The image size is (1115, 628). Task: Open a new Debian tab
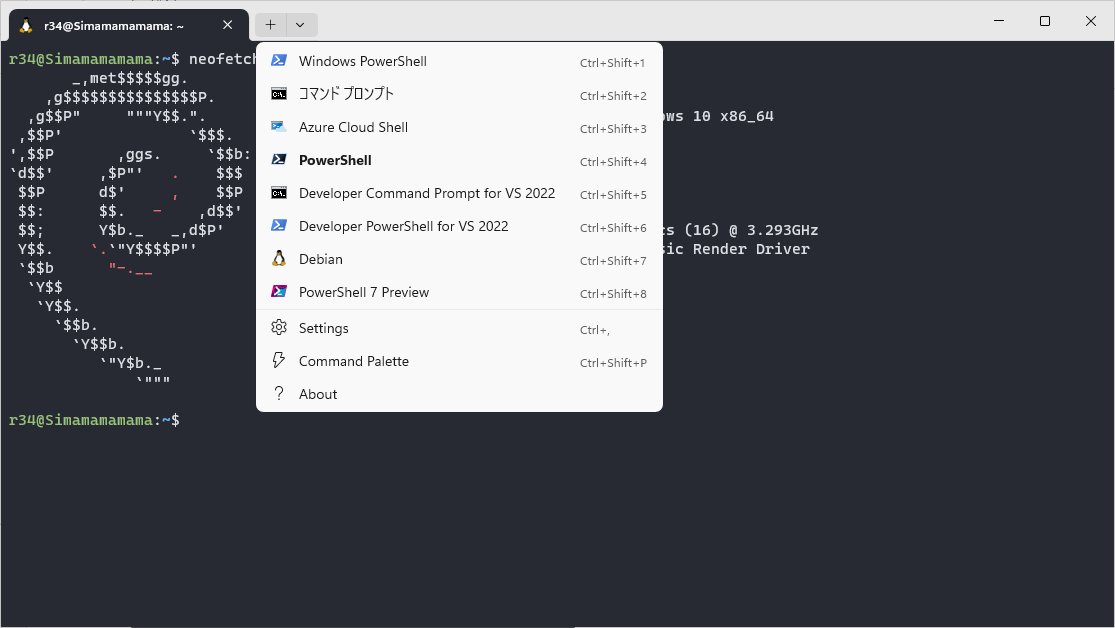pyautogui.click(x=459, y=259)
